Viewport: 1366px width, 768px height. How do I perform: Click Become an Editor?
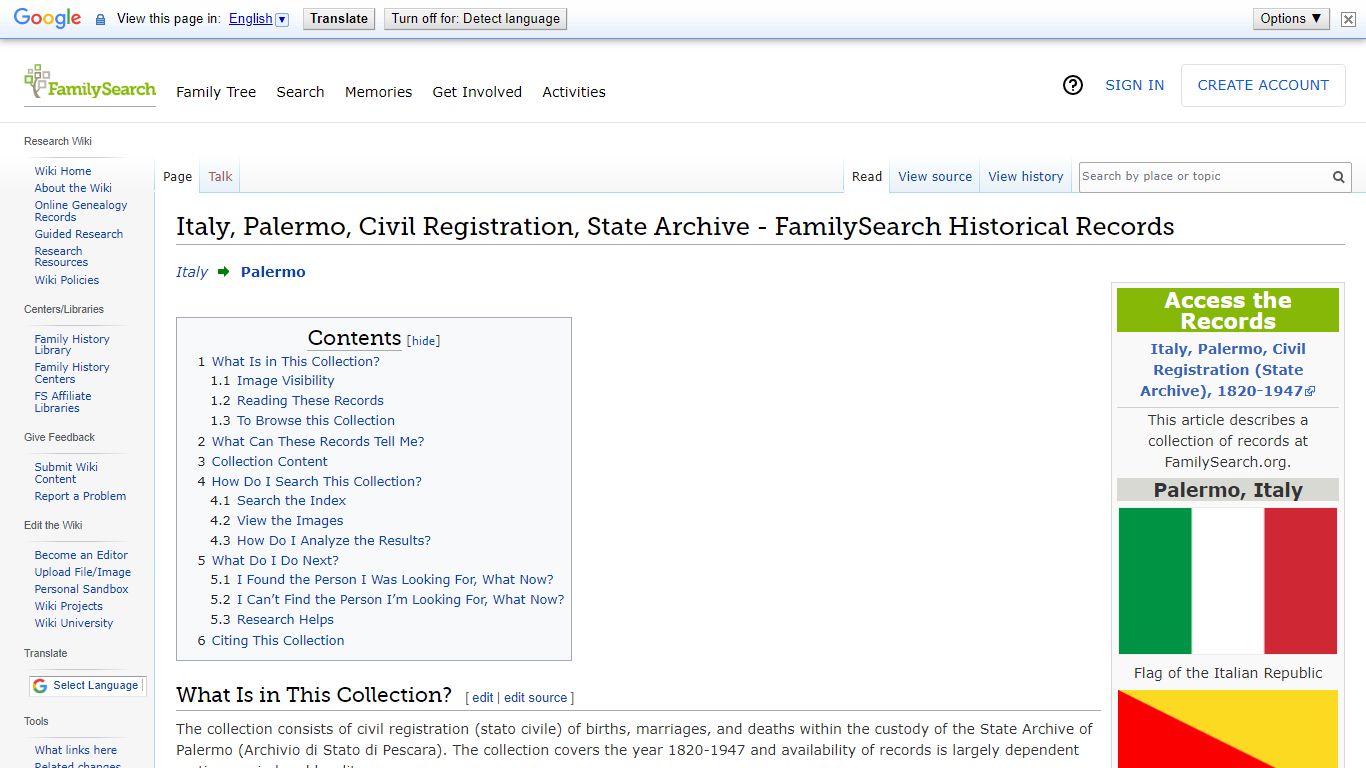point(81,555)
